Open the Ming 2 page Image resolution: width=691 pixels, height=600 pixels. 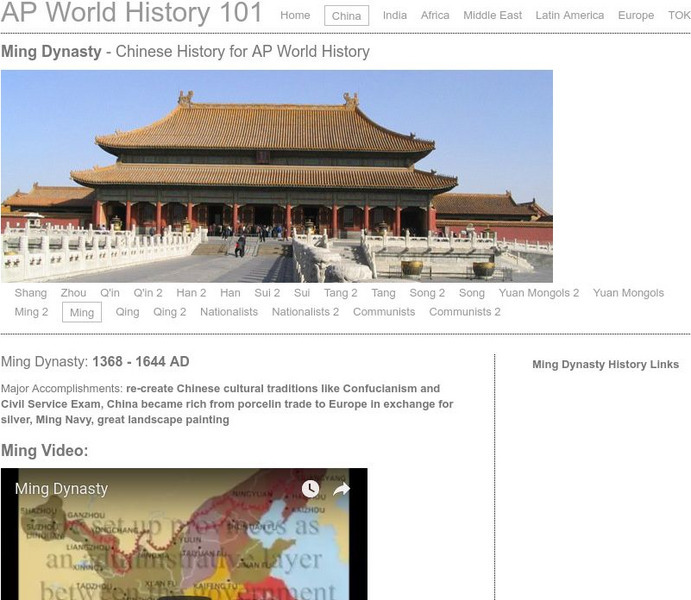click(x=31, y=312)
